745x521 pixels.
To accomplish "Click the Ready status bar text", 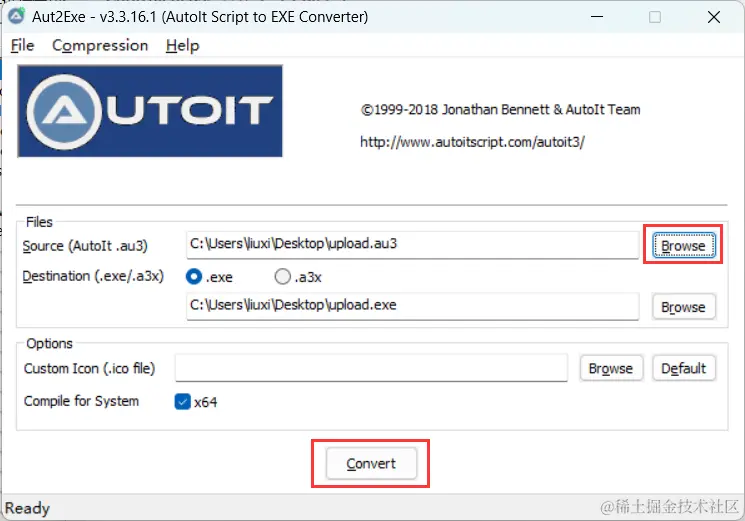I will pyautogui.click(x=27, y=508).
